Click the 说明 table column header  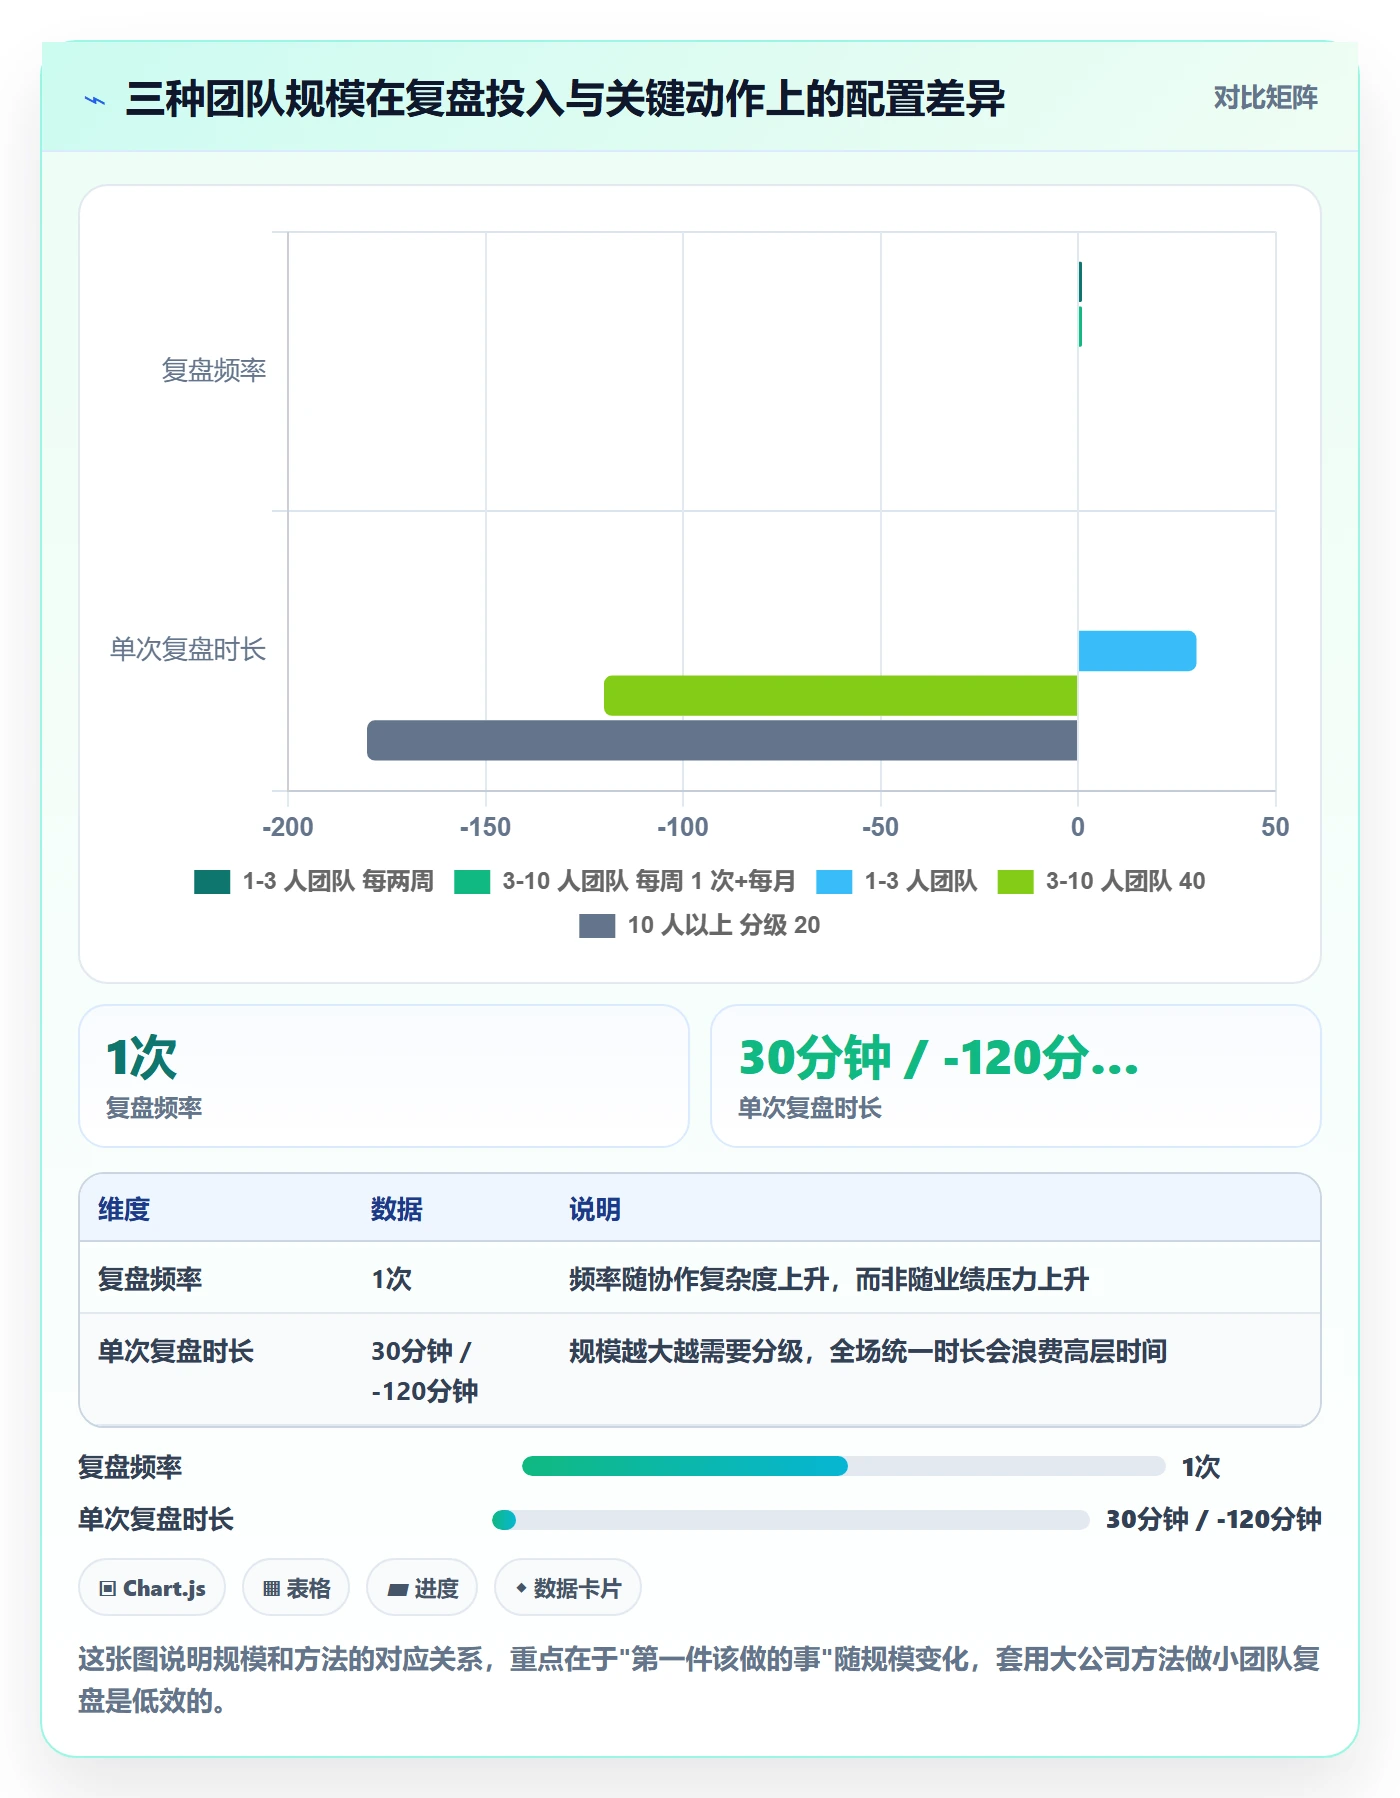(595, 1209)
